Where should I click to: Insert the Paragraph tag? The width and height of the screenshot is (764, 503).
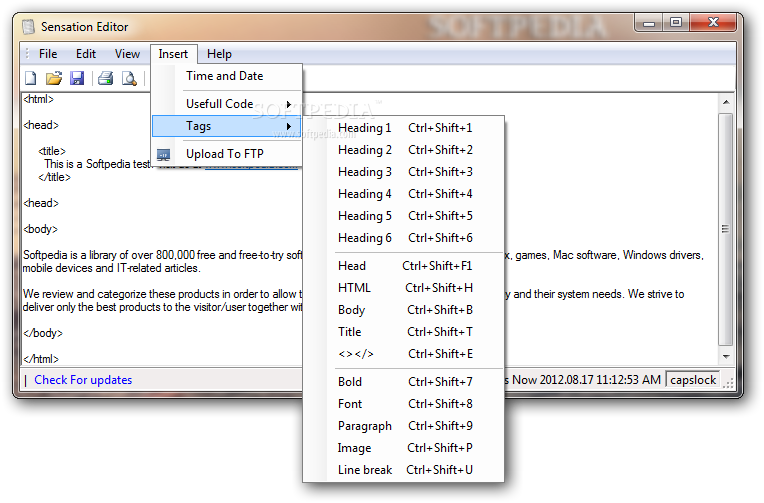[x=403, y=426]
